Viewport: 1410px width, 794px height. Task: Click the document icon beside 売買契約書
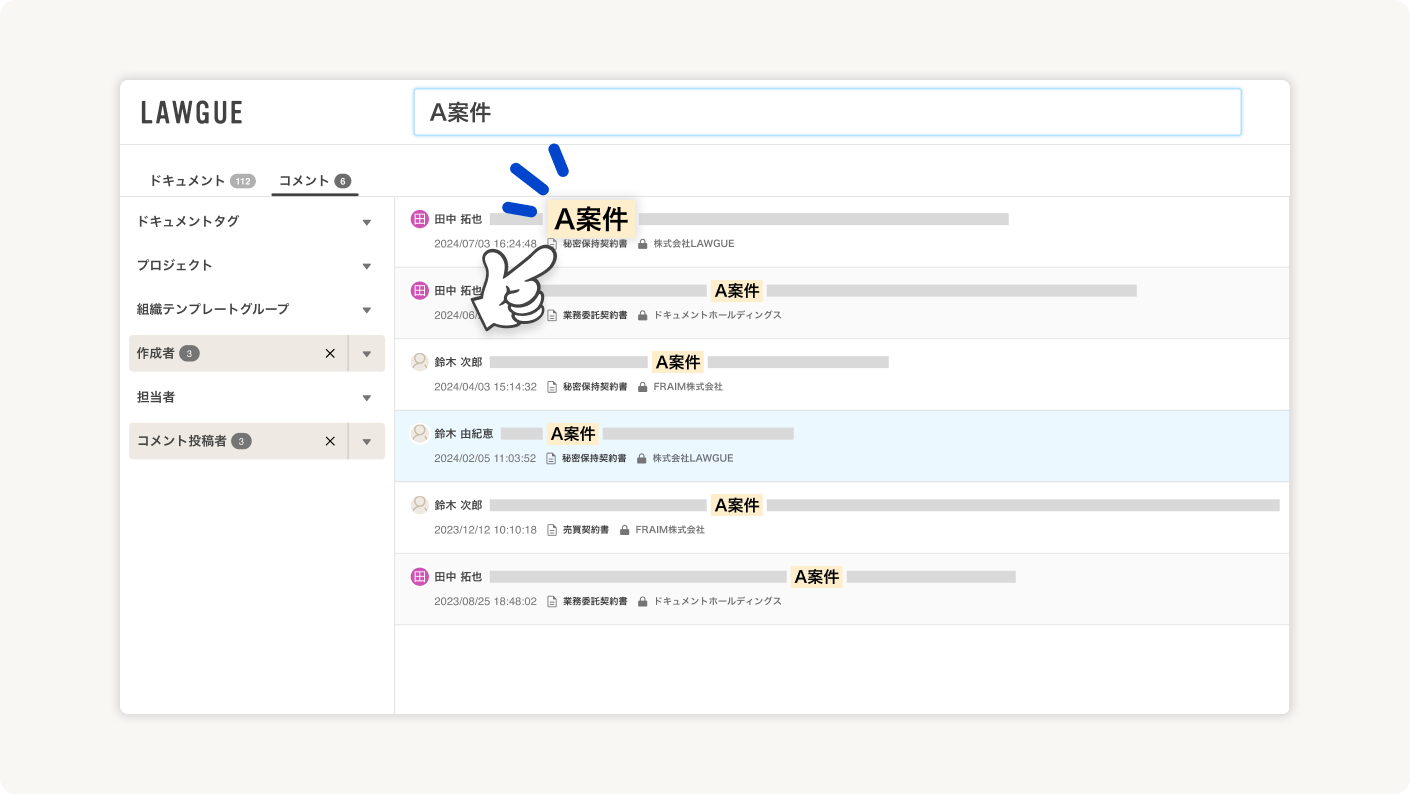551,529
